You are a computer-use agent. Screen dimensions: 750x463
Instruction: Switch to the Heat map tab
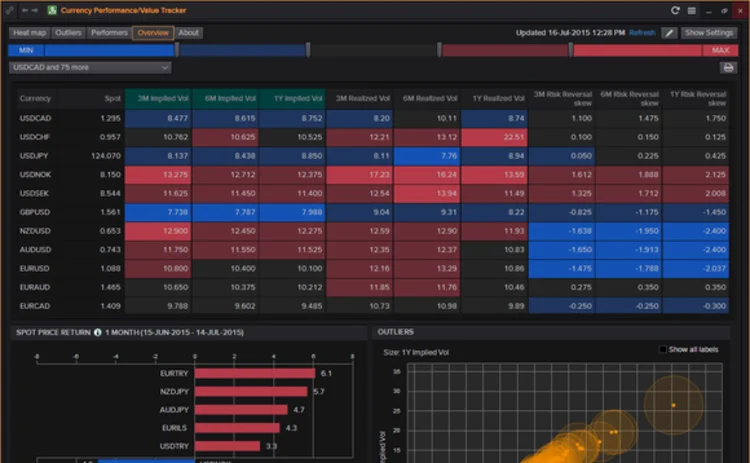[x=29, y=33]
